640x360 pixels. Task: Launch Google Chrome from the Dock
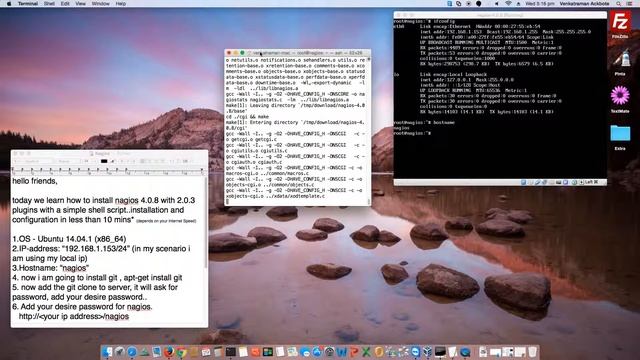[x=181, y=352]
